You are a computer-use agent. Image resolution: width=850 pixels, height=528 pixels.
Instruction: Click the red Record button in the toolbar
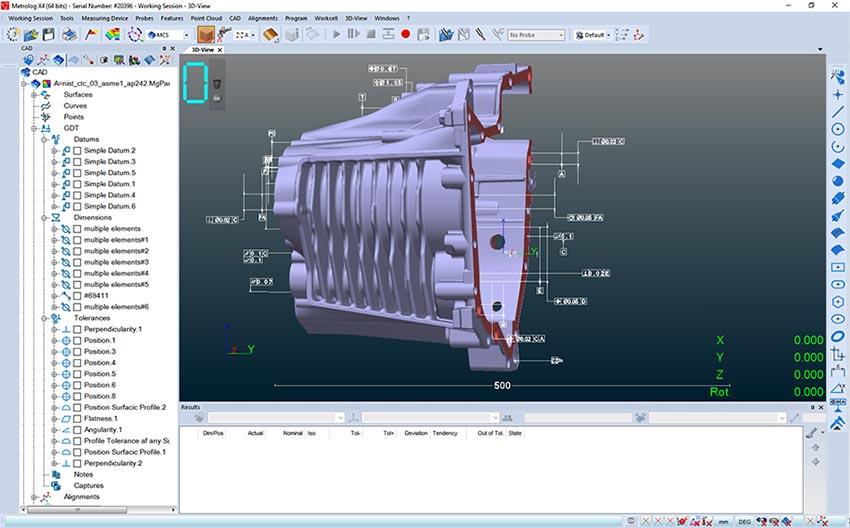[x=406, y=34]
